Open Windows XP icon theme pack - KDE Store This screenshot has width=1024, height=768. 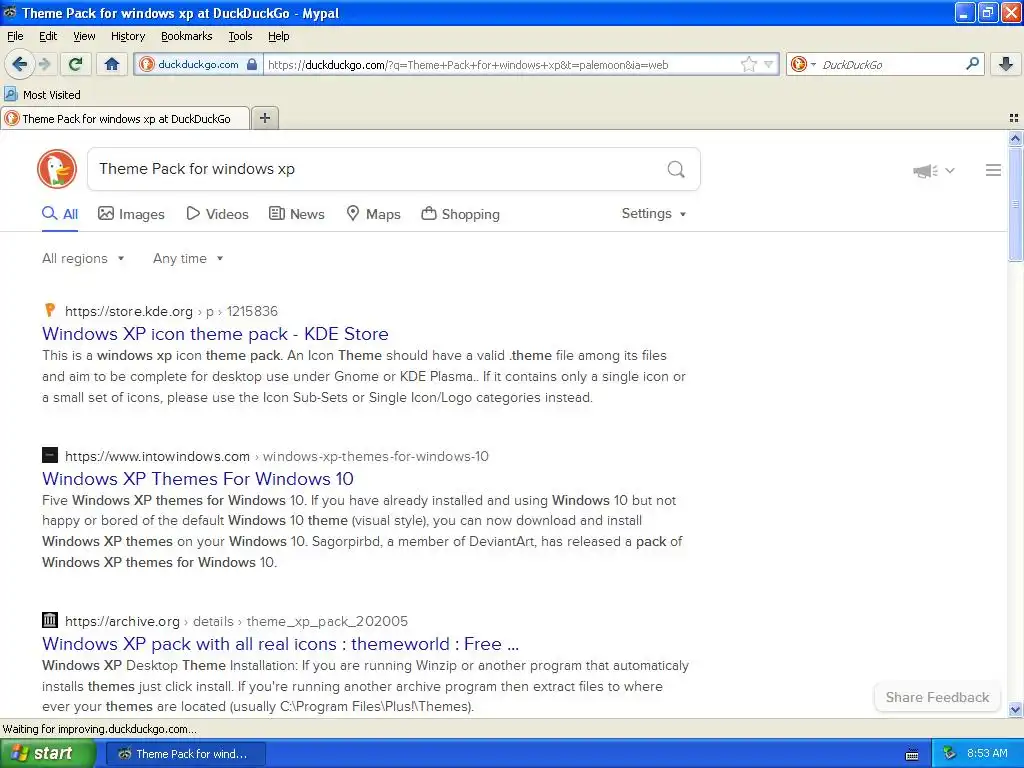pos(215,334)
